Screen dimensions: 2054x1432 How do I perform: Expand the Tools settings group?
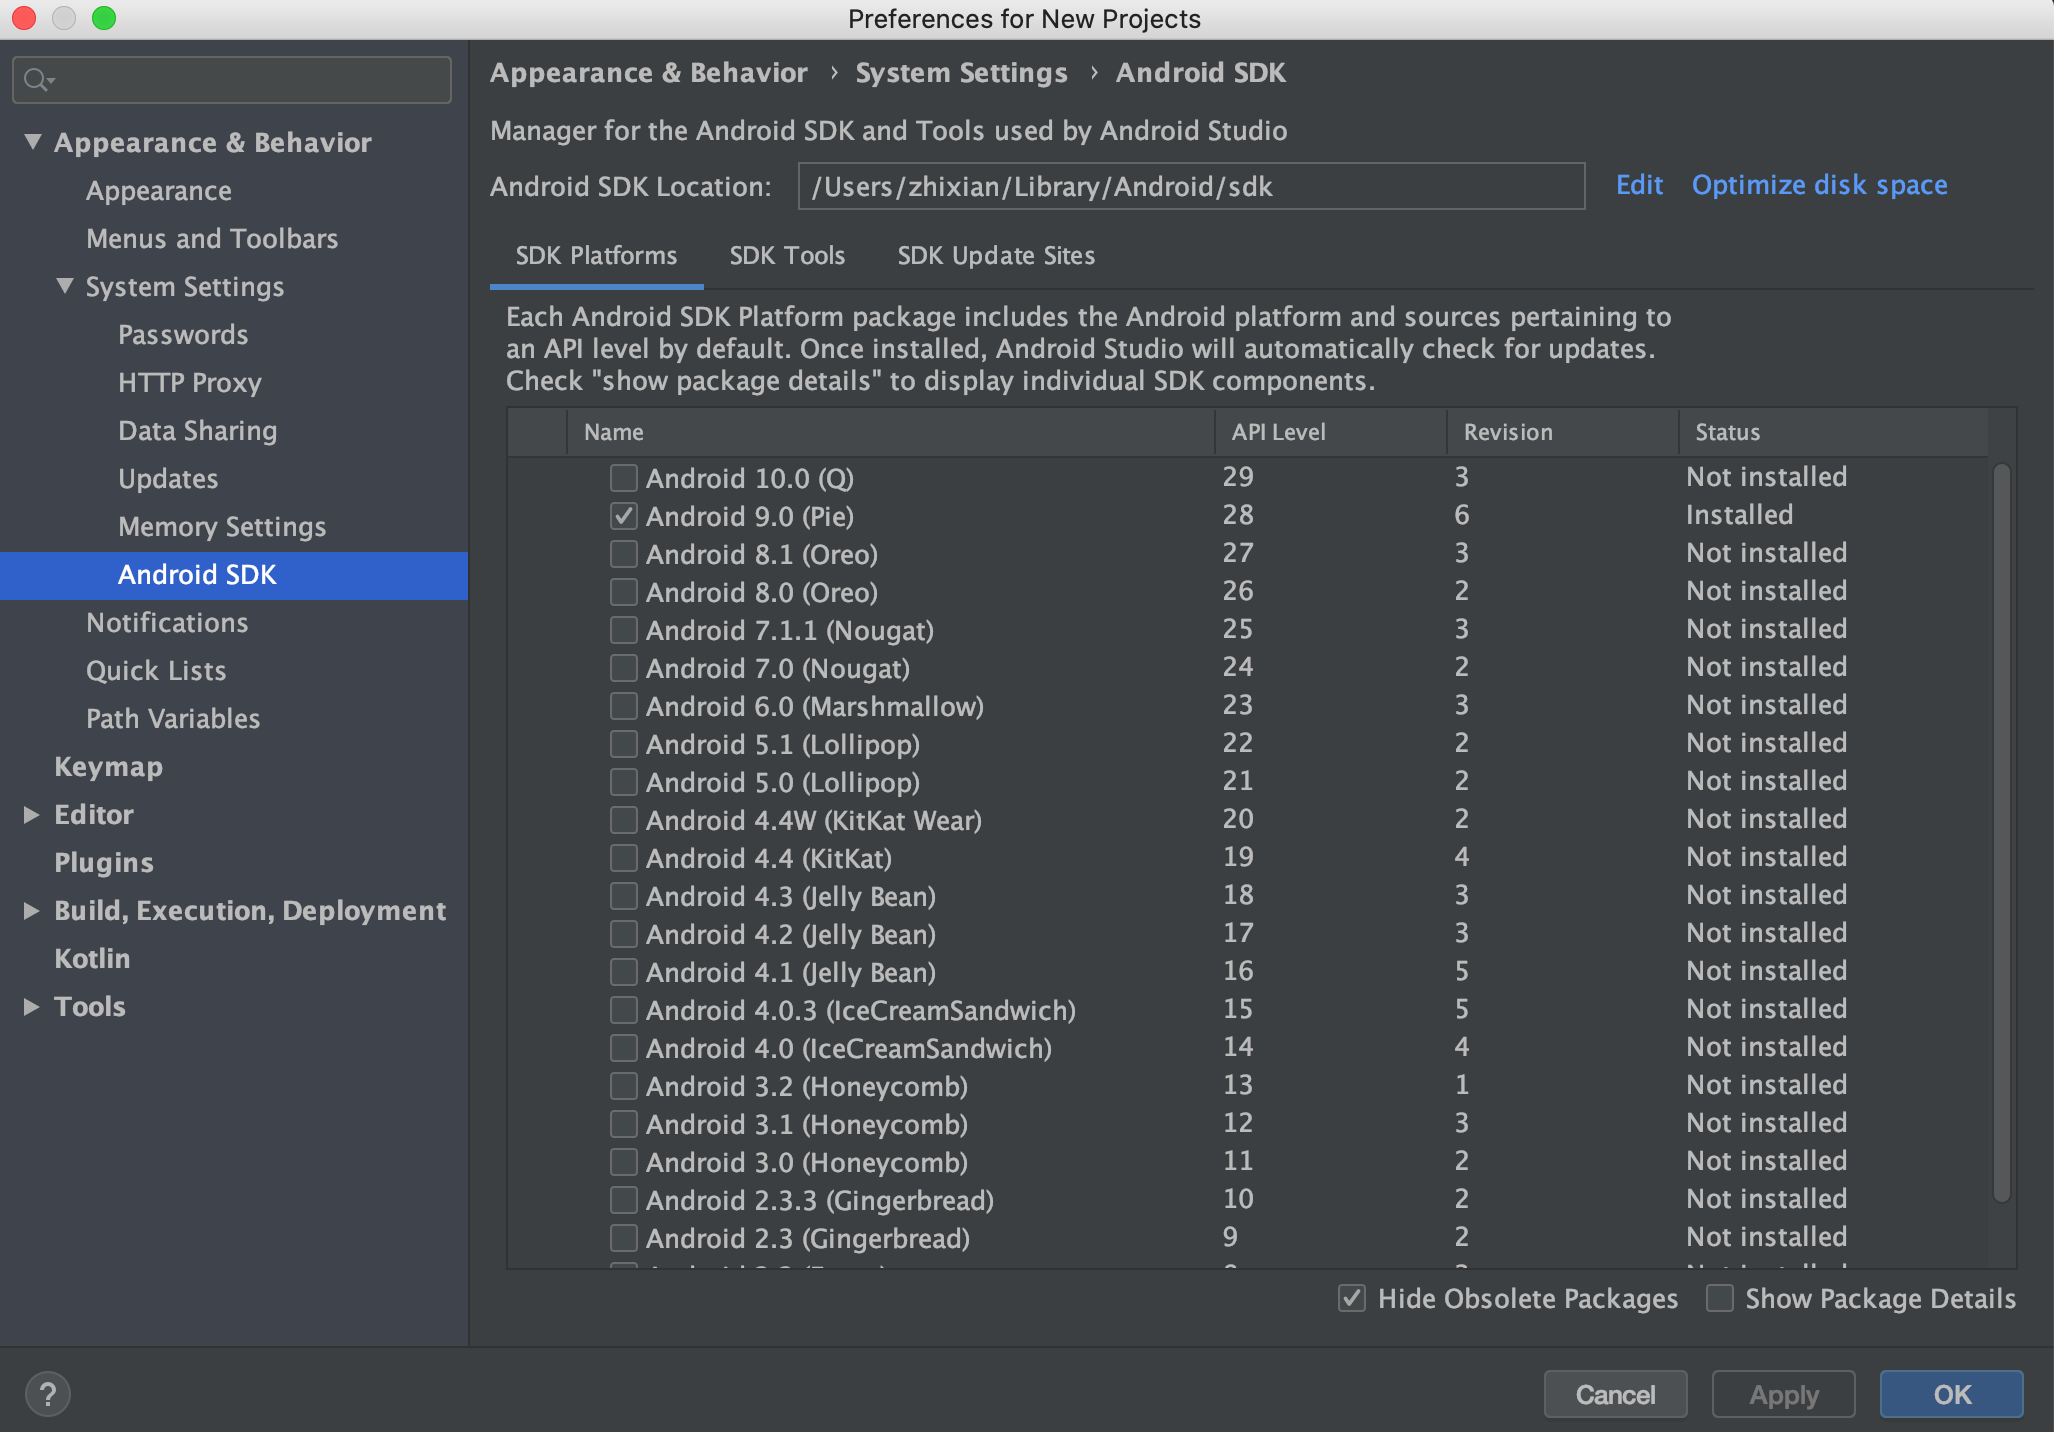(x=31, y=1007)
